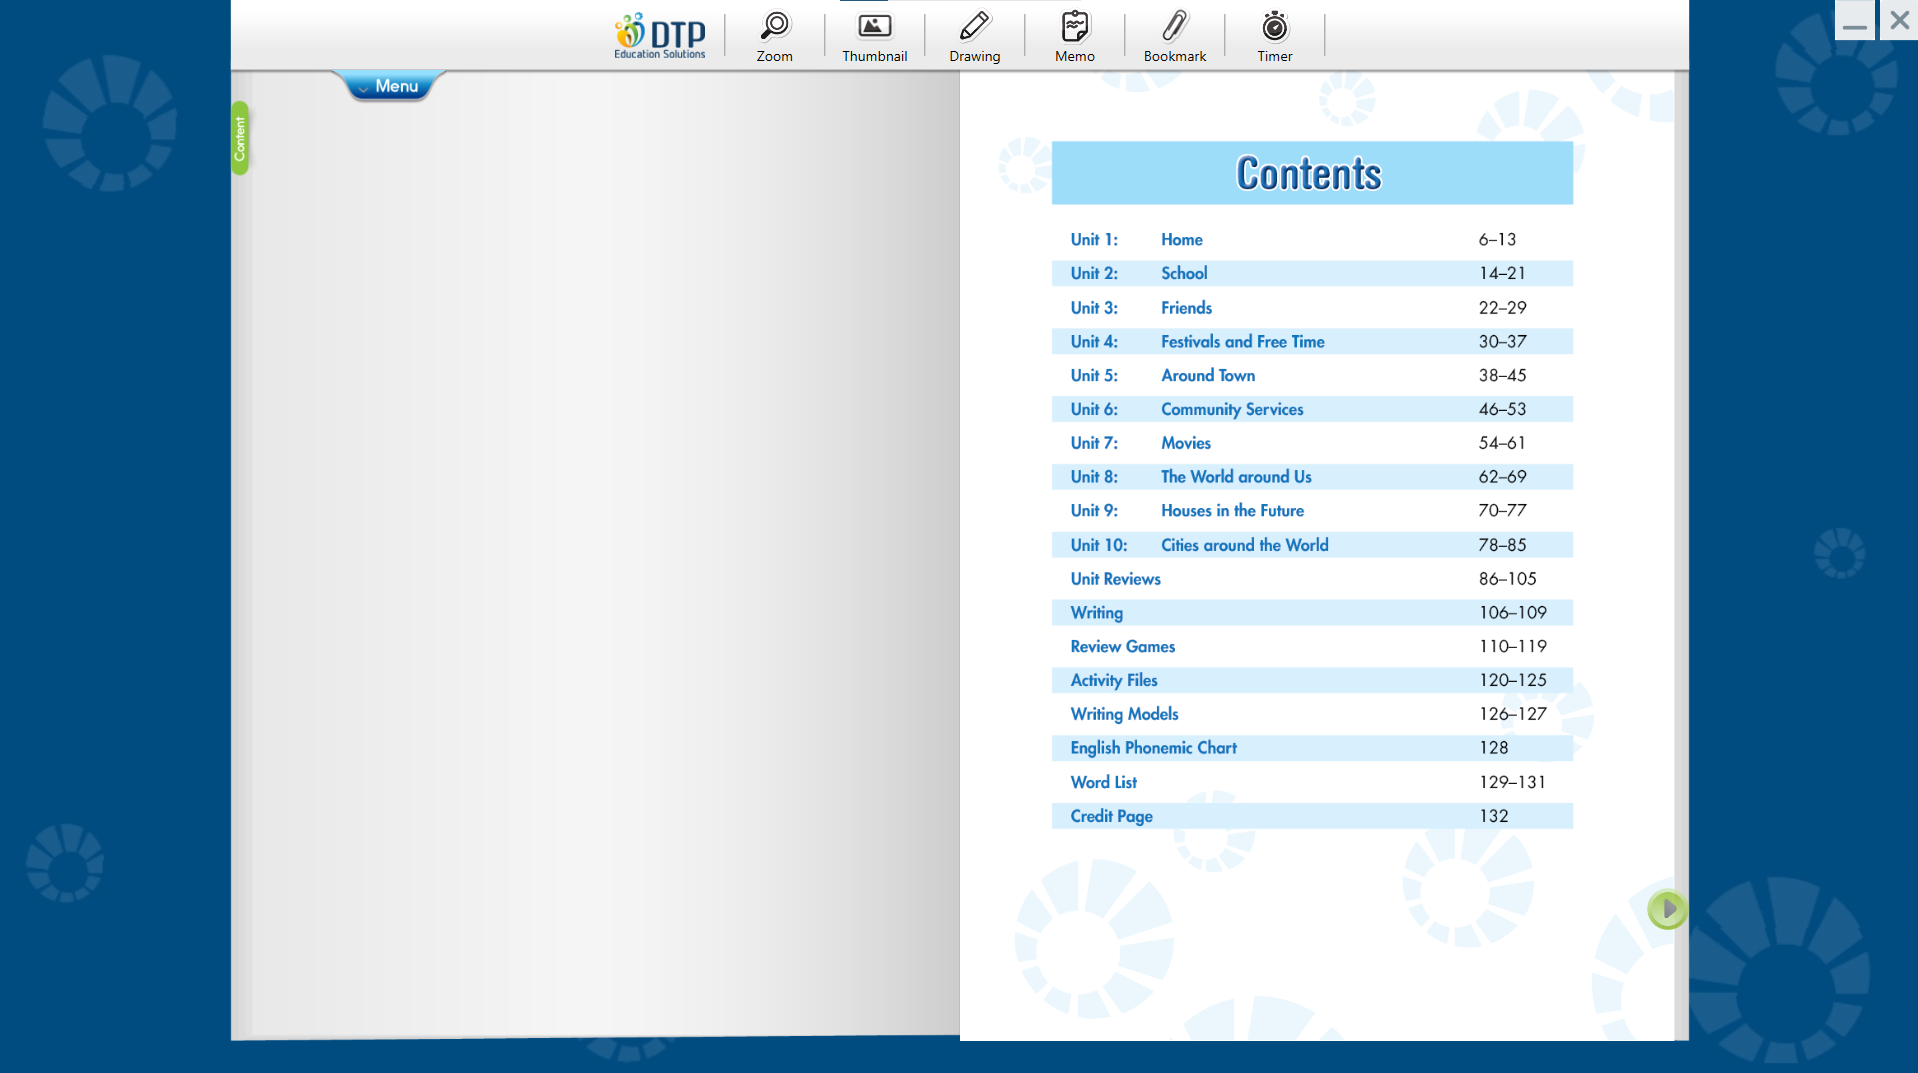This screenshot has height=1073, width=1918.
Task: Close the e-book application
Action: click(1899, 20)
